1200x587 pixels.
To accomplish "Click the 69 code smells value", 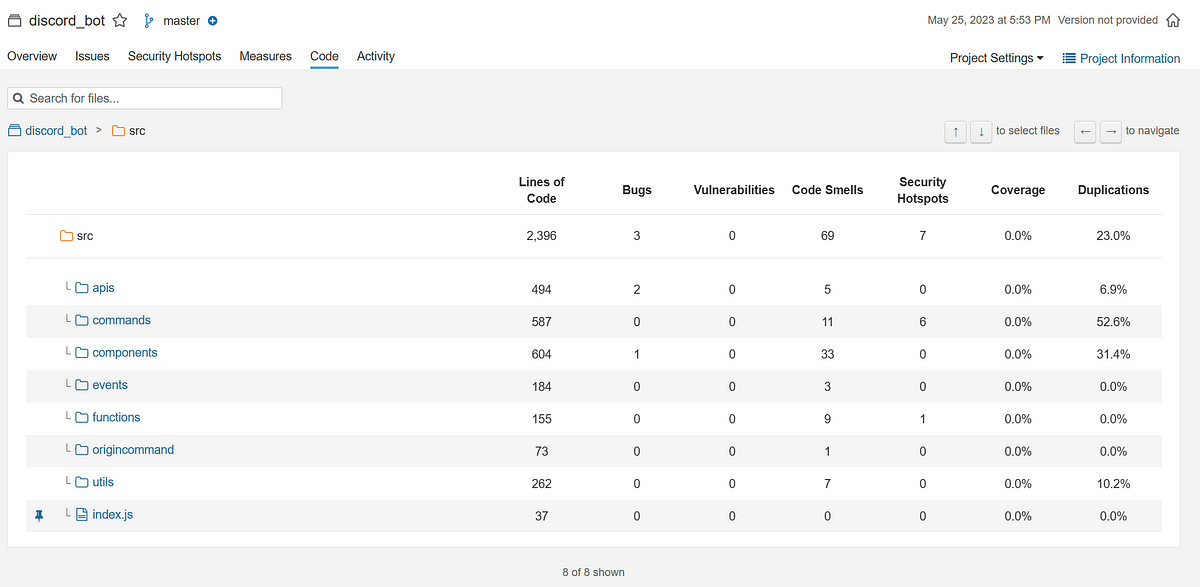I will (827, 236).
